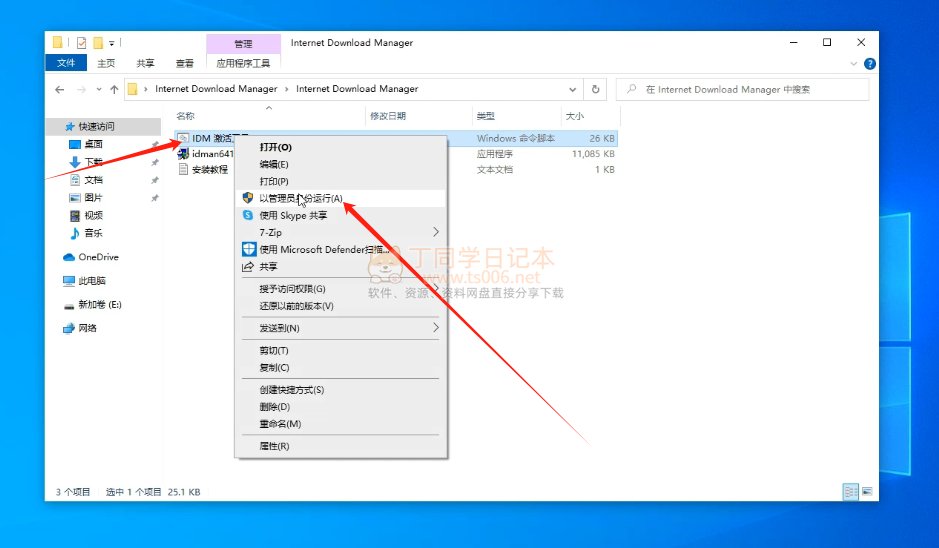Choose 创建快捷方式(S)
Image resolution: width=939 pixels, height=548 pixels.
coord(341,390)
